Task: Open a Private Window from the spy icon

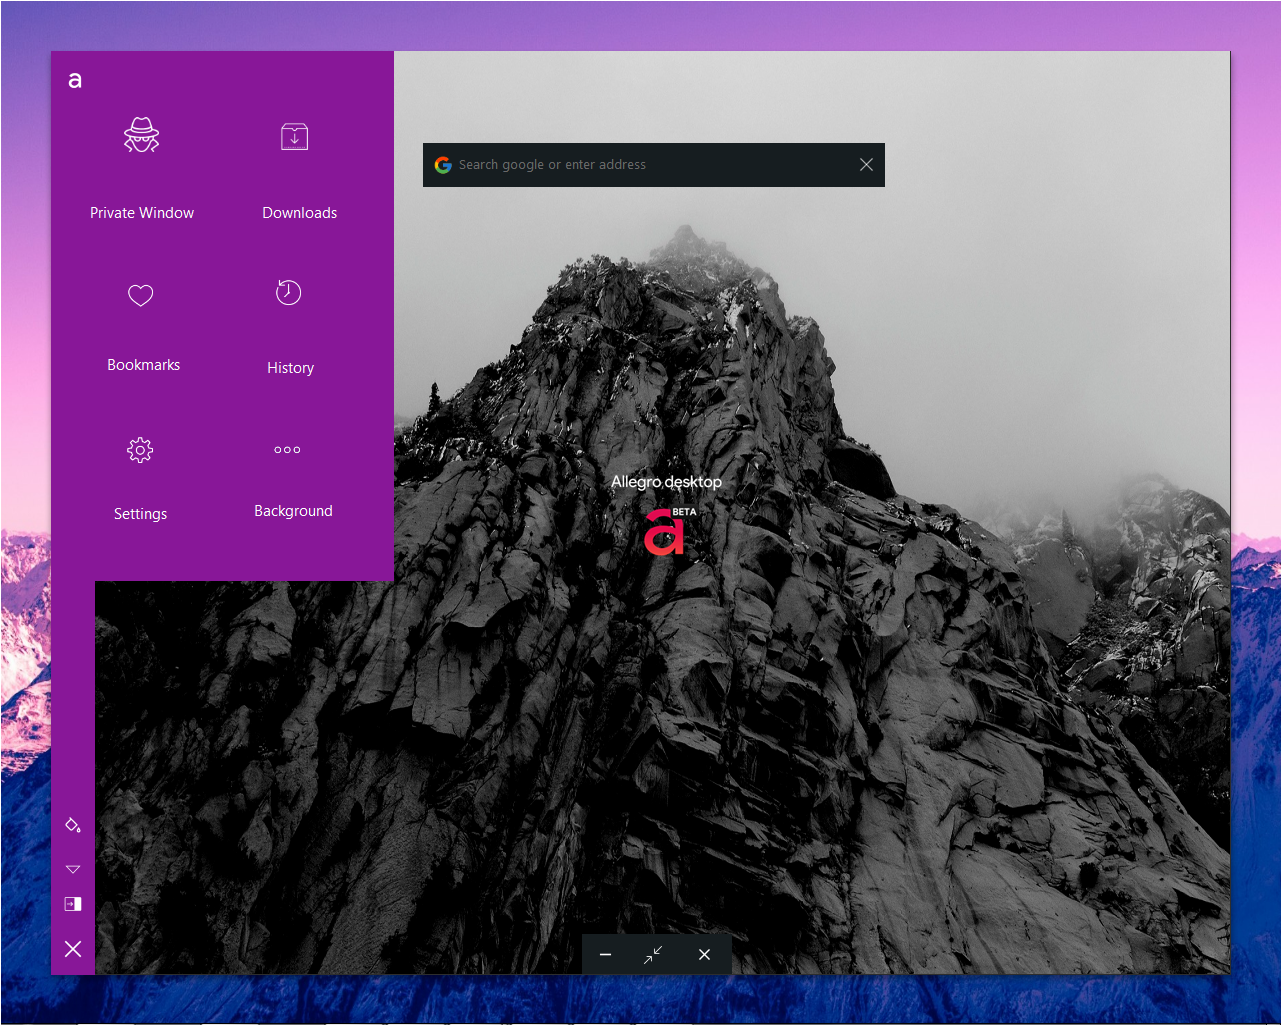Action: [x=141, y=135]
